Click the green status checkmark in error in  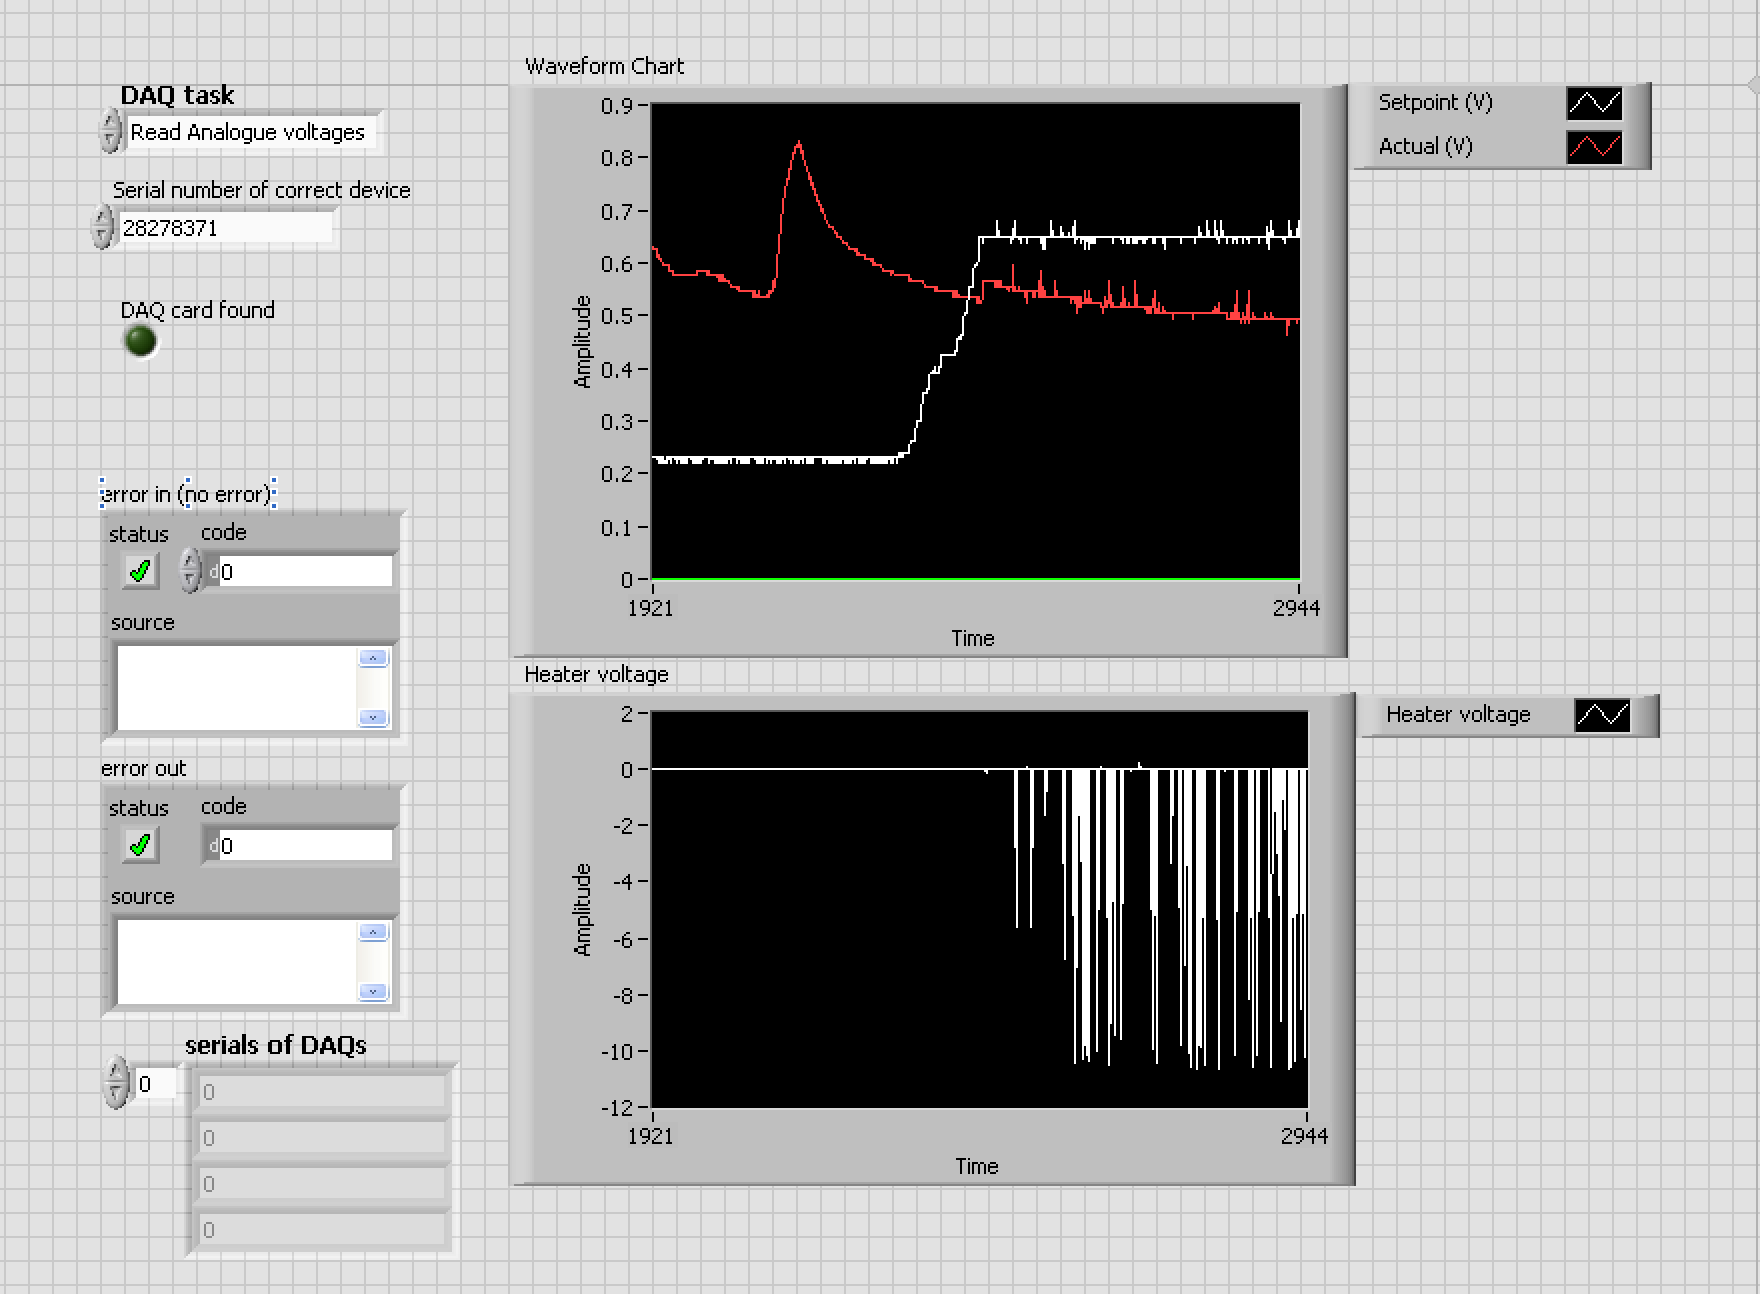tap(139, 570)
